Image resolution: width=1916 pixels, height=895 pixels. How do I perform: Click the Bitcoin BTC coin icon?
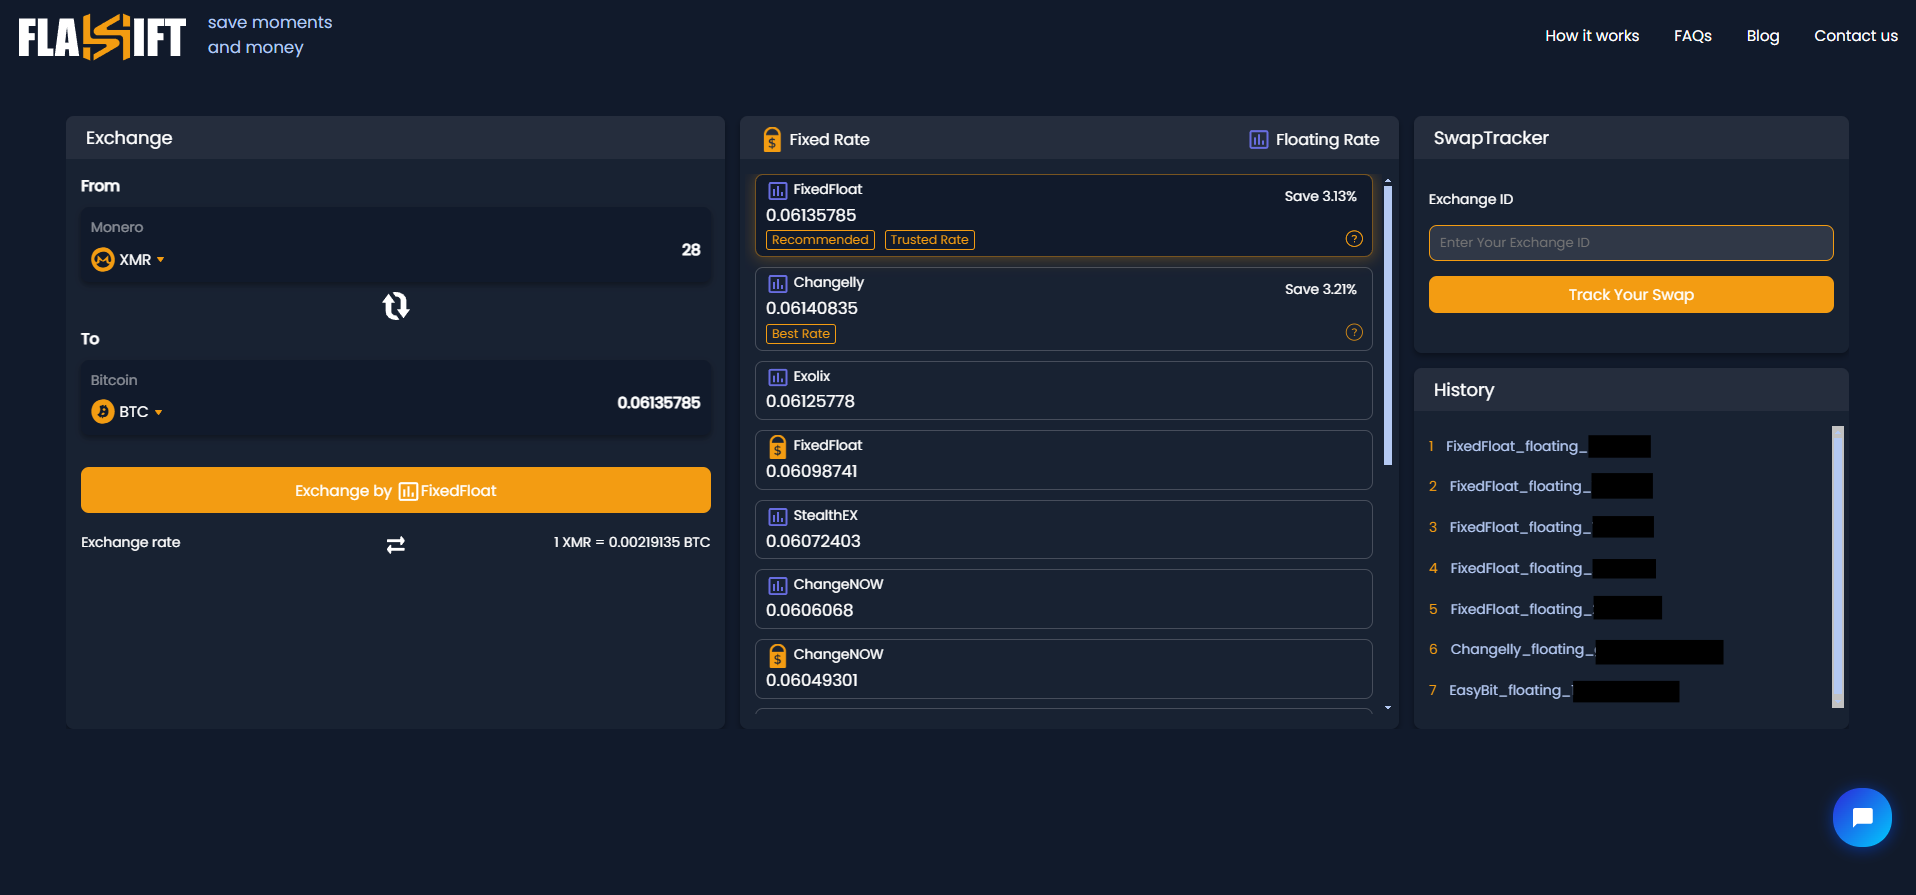[102, 412]
